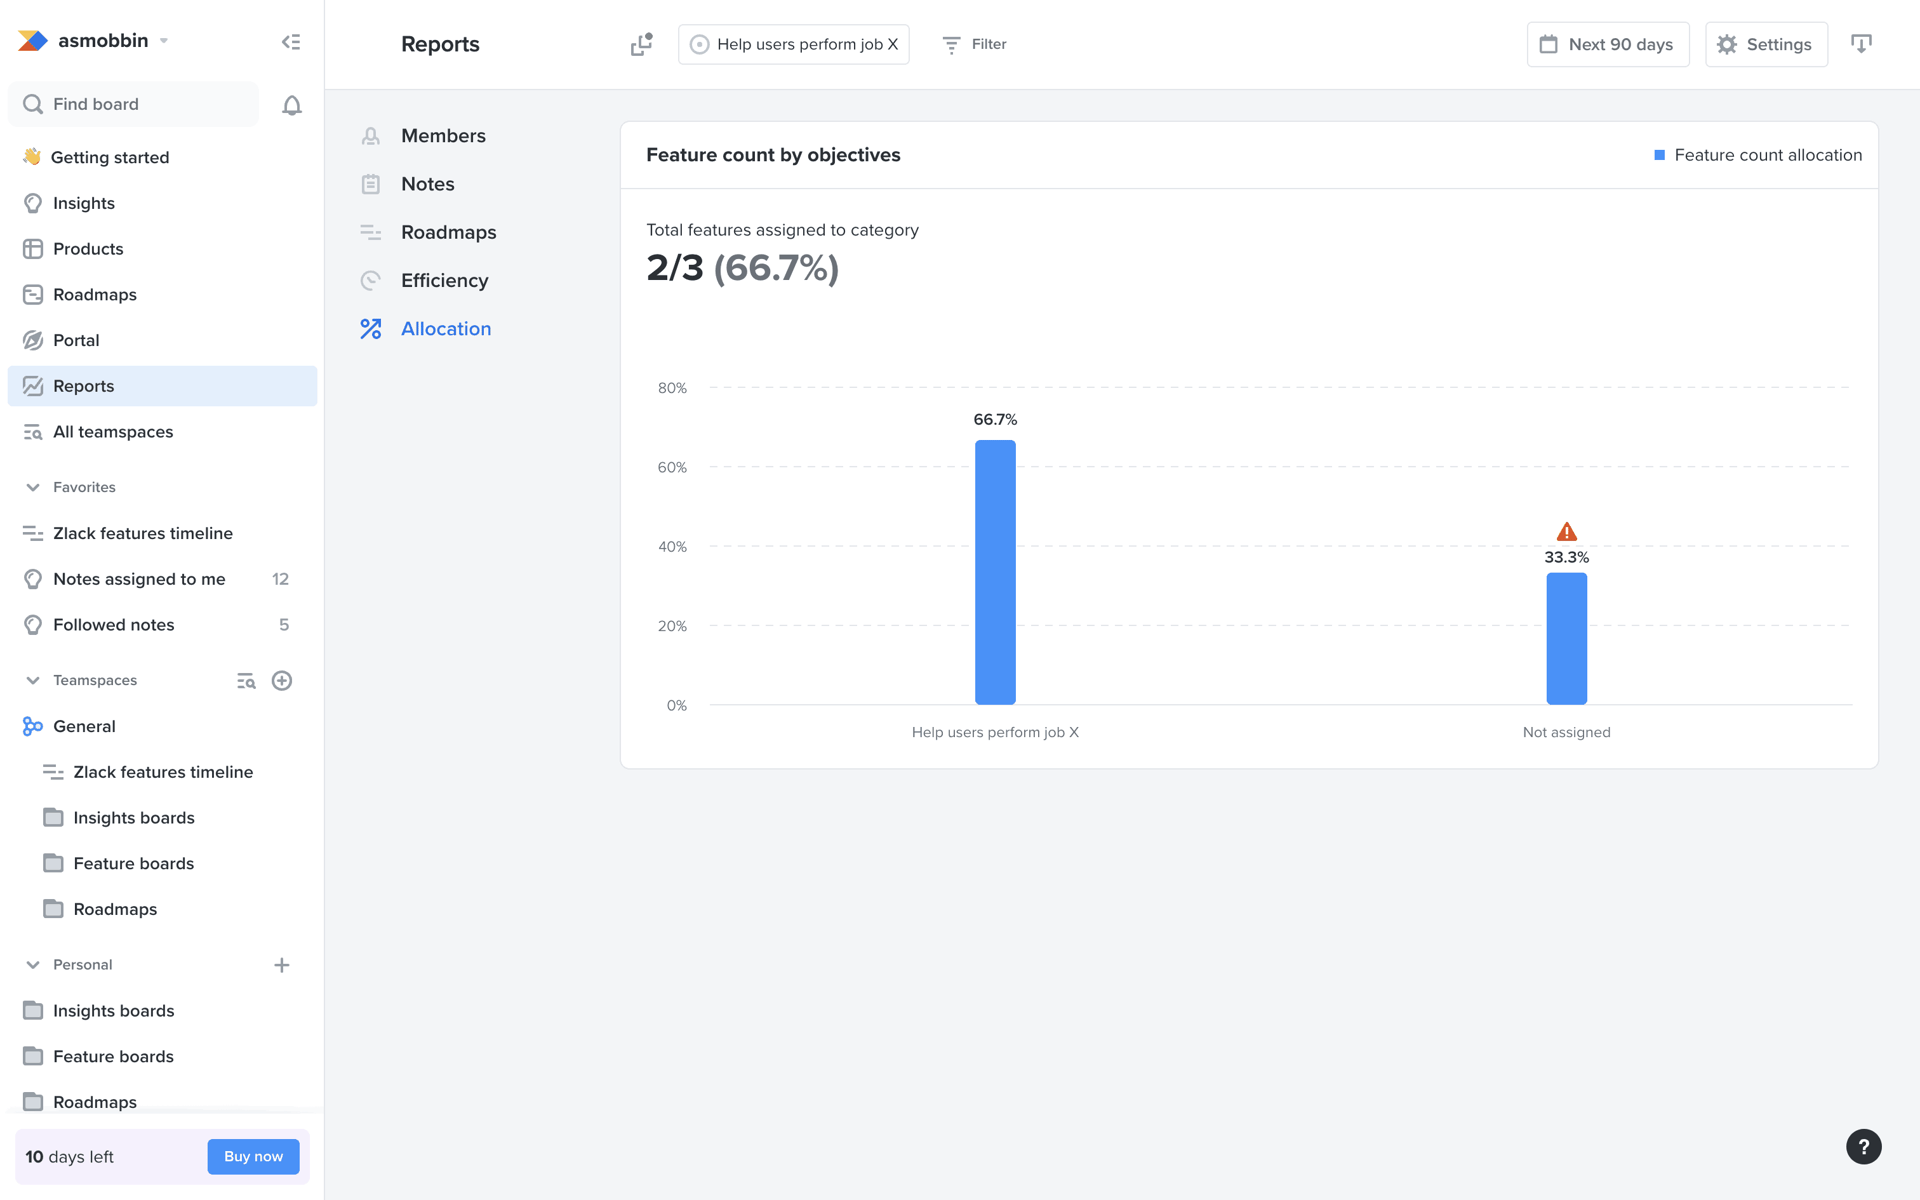The width and height of the screenshot is (1920, 1200).
Task: Click the search teamspaces icon
Action: coord(246,681)
